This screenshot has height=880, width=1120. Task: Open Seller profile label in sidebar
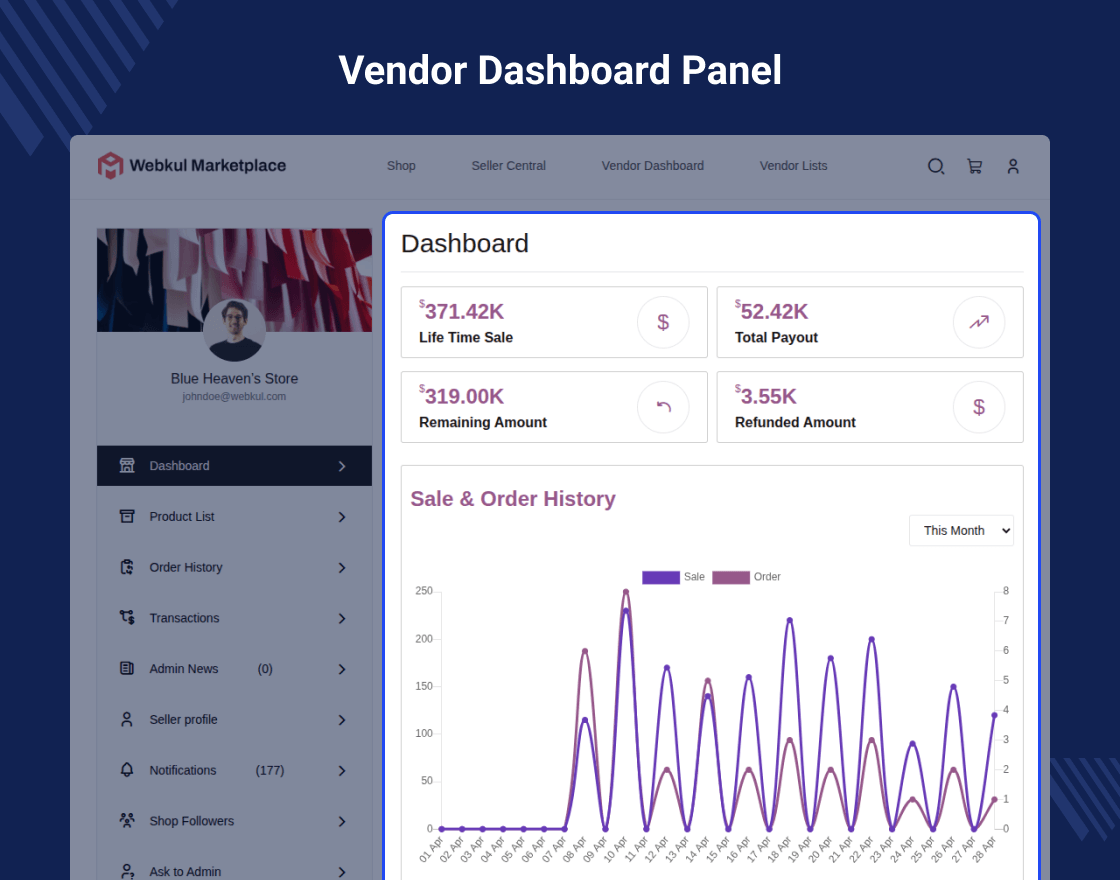pos(184,719)
